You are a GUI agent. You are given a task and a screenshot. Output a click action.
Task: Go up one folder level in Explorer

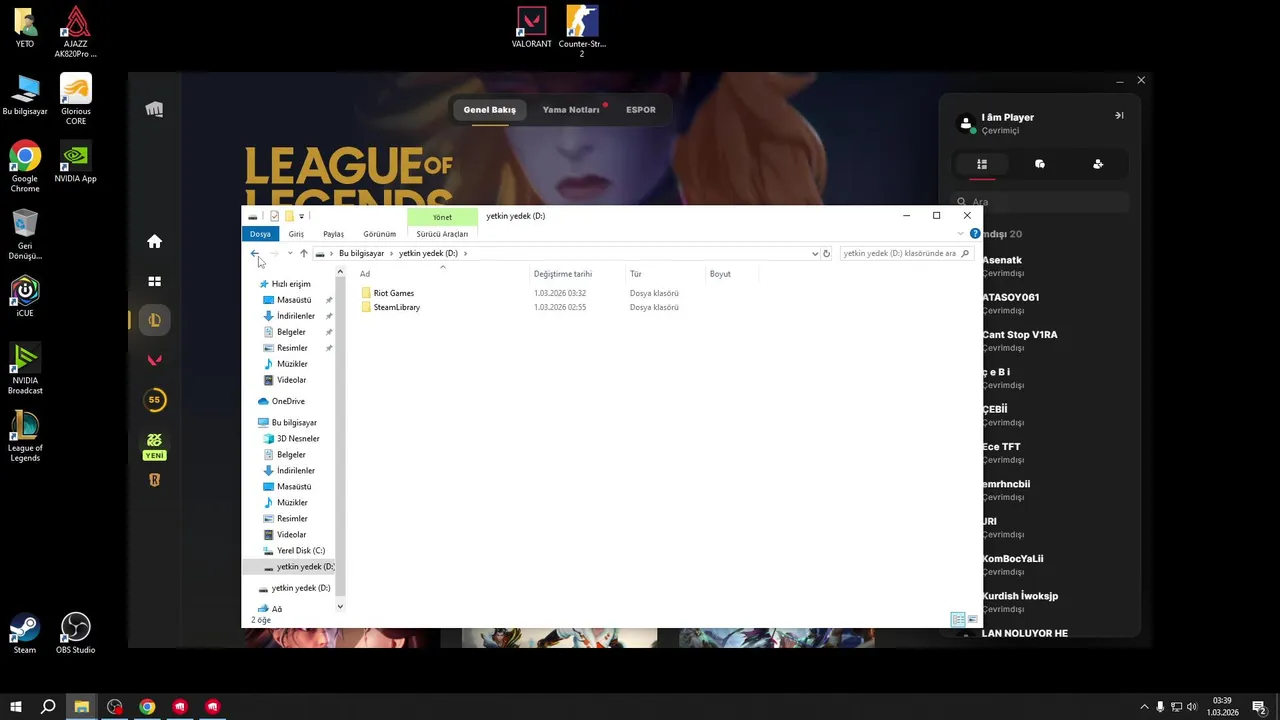click(304, 253)
